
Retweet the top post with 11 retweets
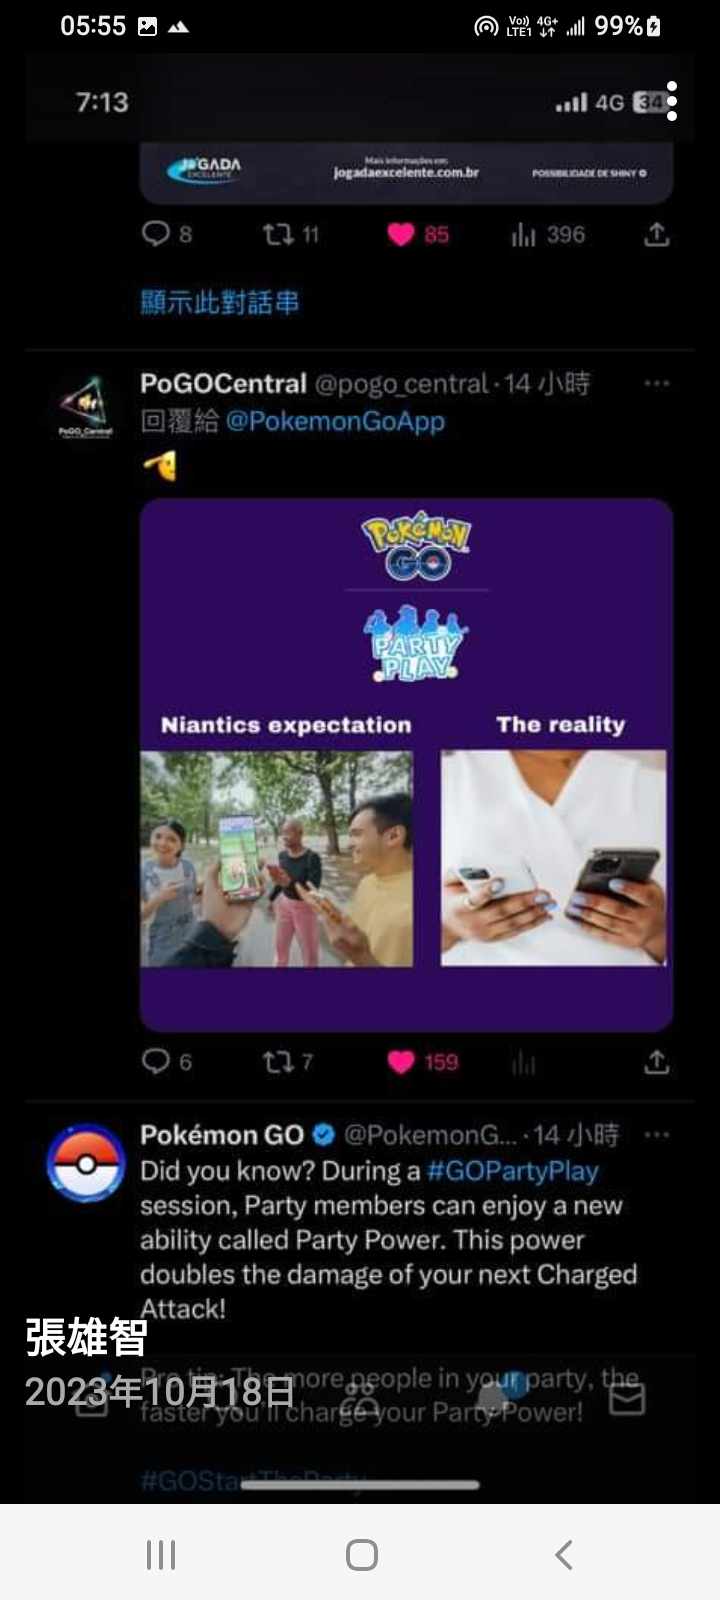point(277,235)
